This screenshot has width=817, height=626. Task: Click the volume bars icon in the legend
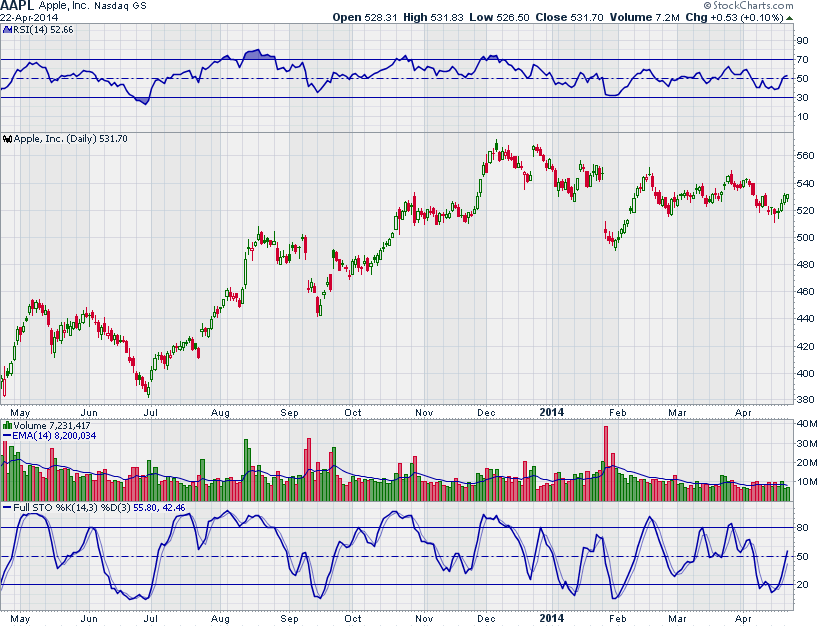[7, 425]
